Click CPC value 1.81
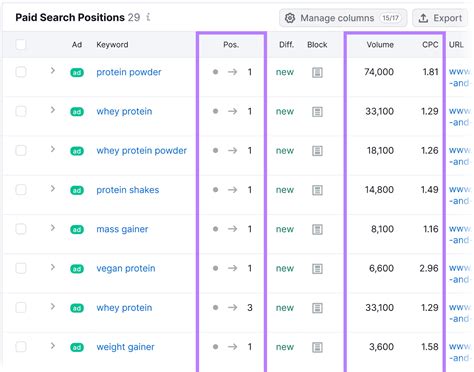This screenshot has width=474, height=372. [431, 72]
